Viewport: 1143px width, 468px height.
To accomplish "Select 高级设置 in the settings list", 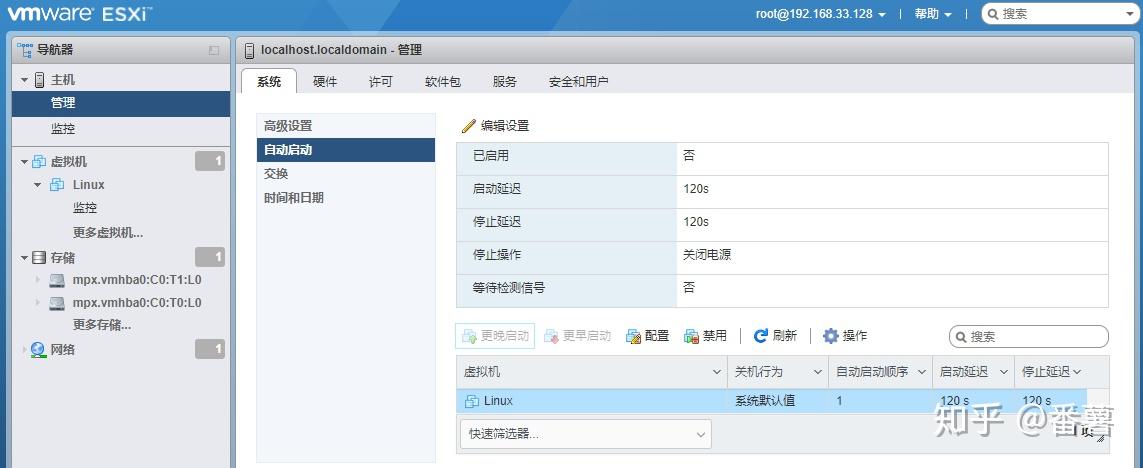I will (x=346, y=126).
